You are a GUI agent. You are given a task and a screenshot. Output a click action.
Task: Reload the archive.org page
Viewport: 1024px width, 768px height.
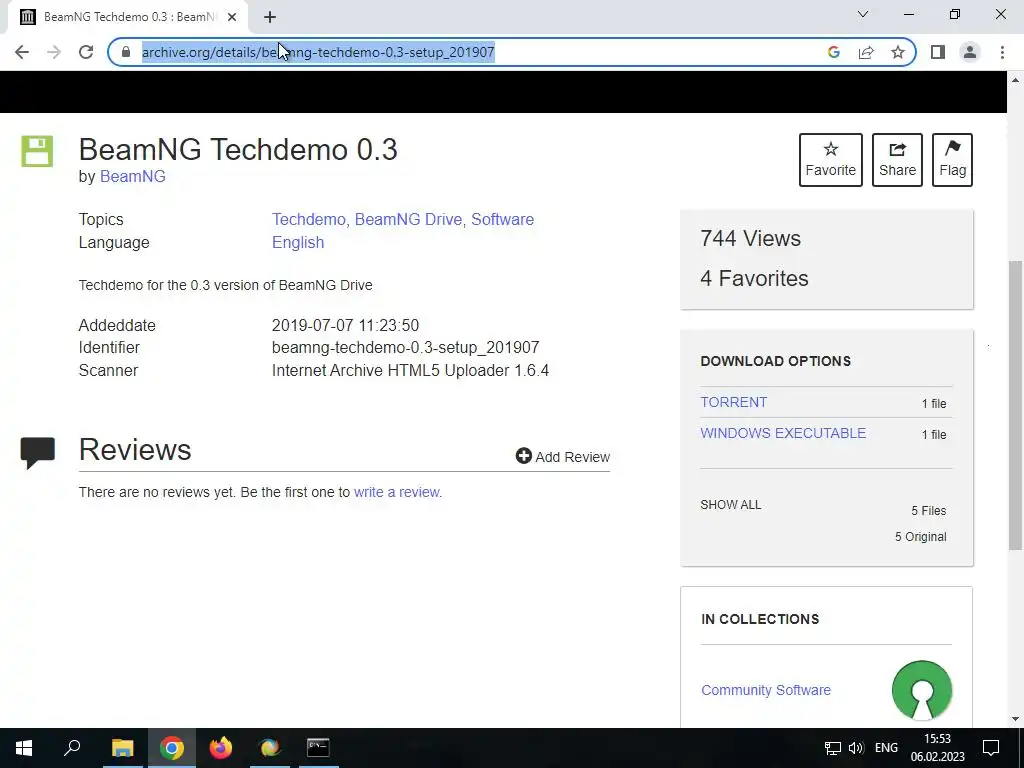tap(86, 52)
